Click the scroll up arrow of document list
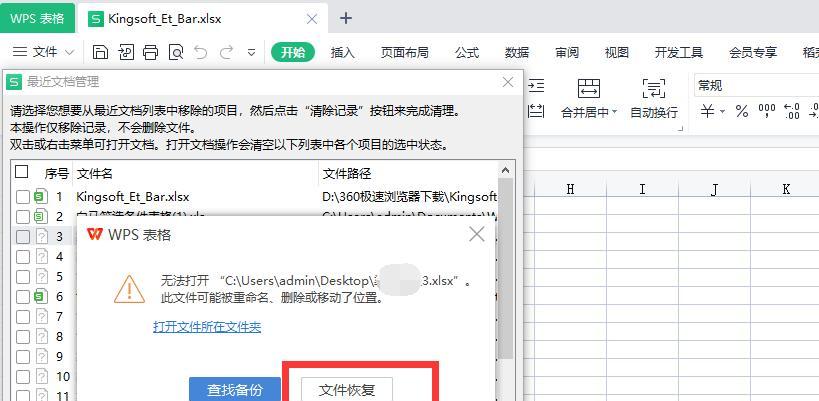Image resolution: width=819 pixels, height=401 pixels. point(505,170)
